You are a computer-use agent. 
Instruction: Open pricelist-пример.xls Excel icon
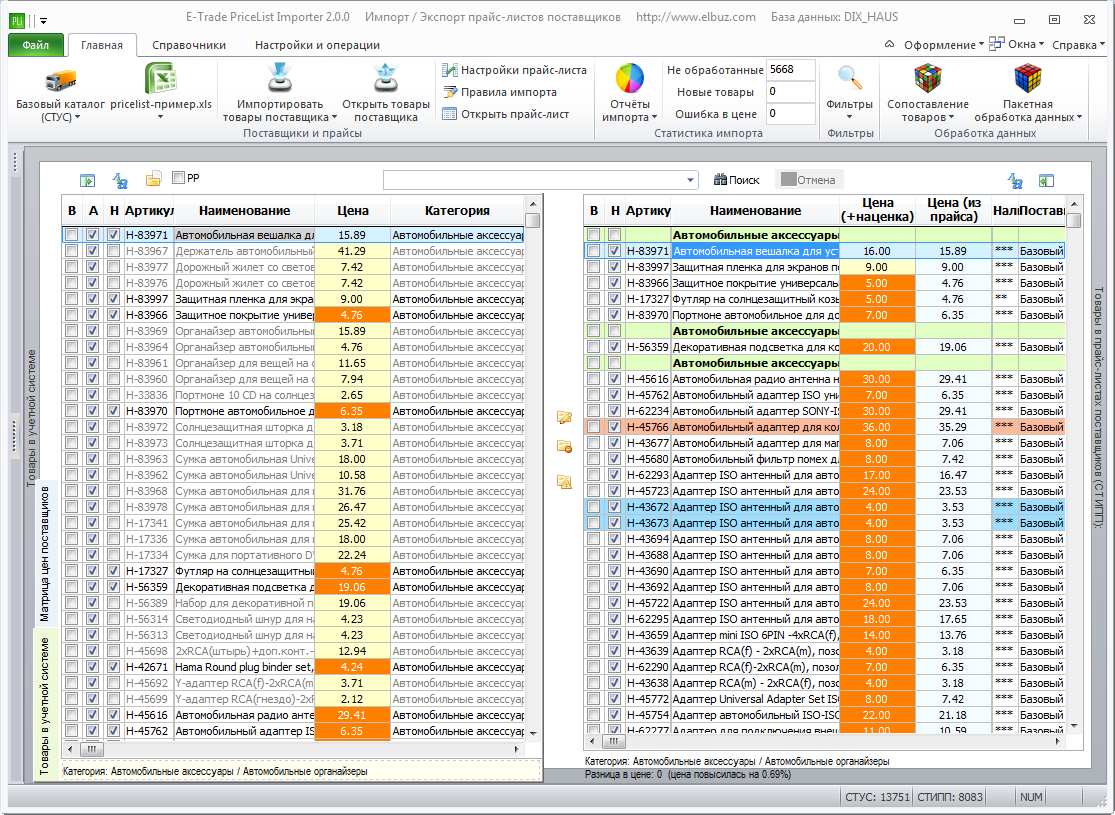pos(161,78)
